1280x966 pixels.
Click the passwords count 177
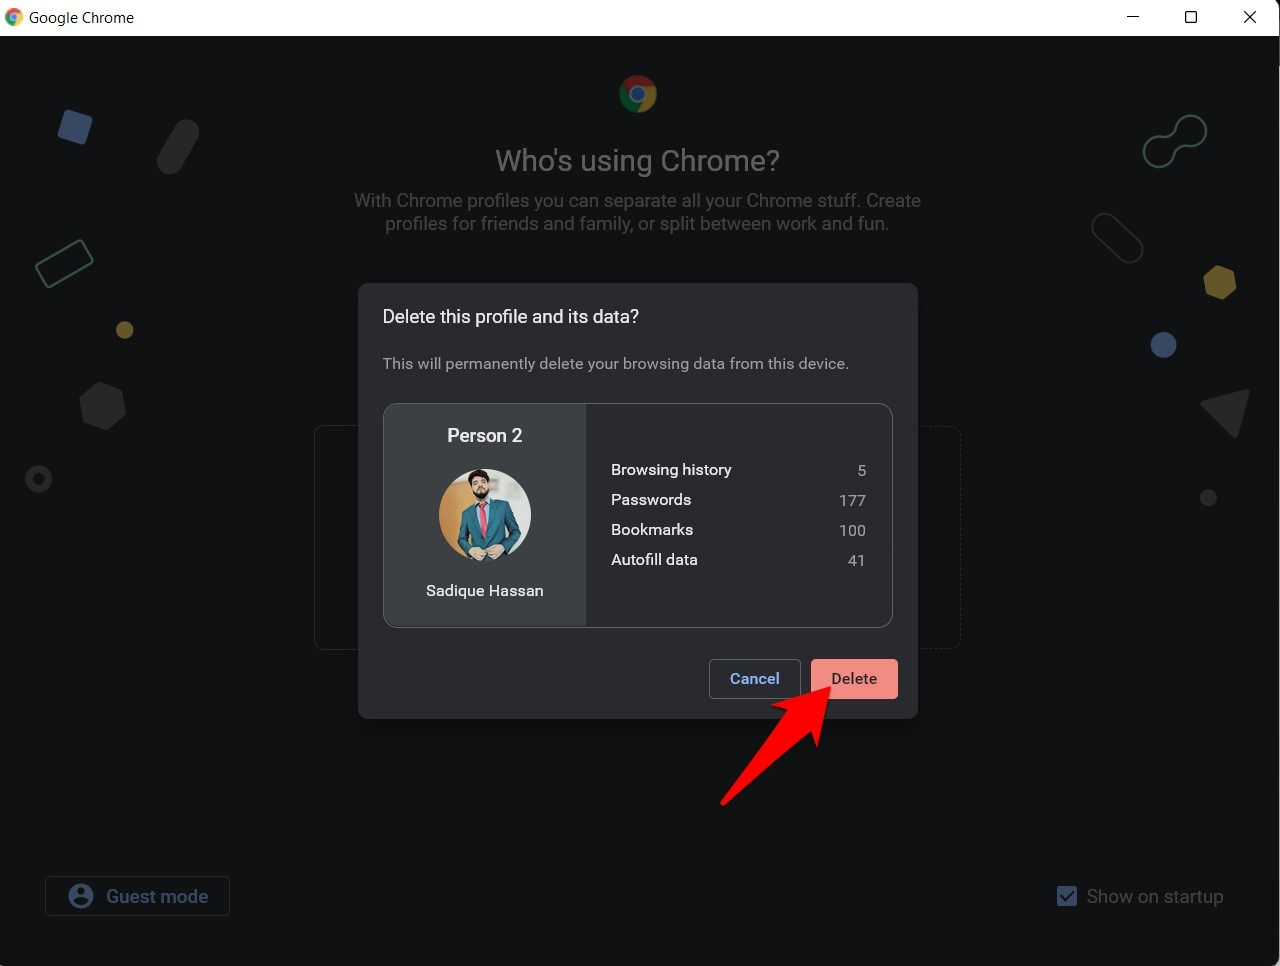click(x=852, y=500)
